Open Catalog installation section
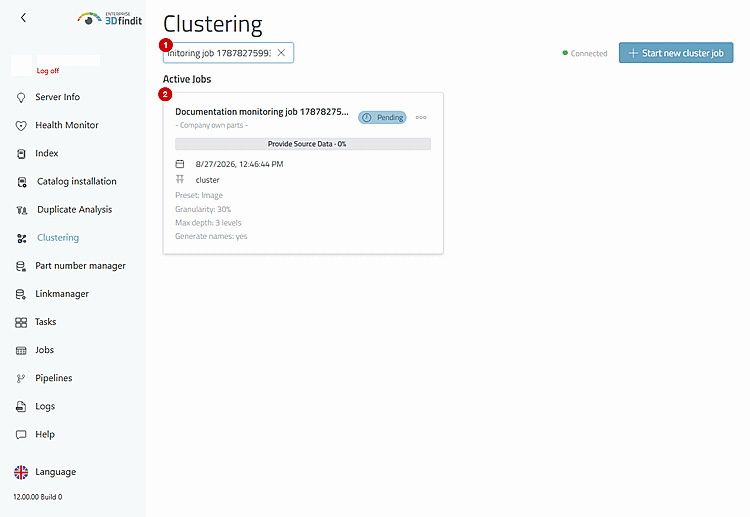Viewport: 750px width, 517px height. (x=77, y=182)
